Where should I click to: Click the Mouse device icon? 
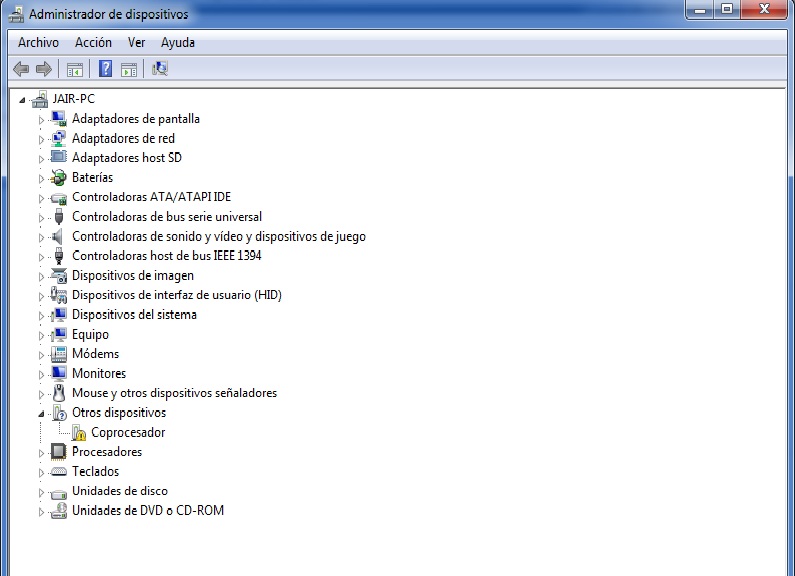click(x=59, y=393)
